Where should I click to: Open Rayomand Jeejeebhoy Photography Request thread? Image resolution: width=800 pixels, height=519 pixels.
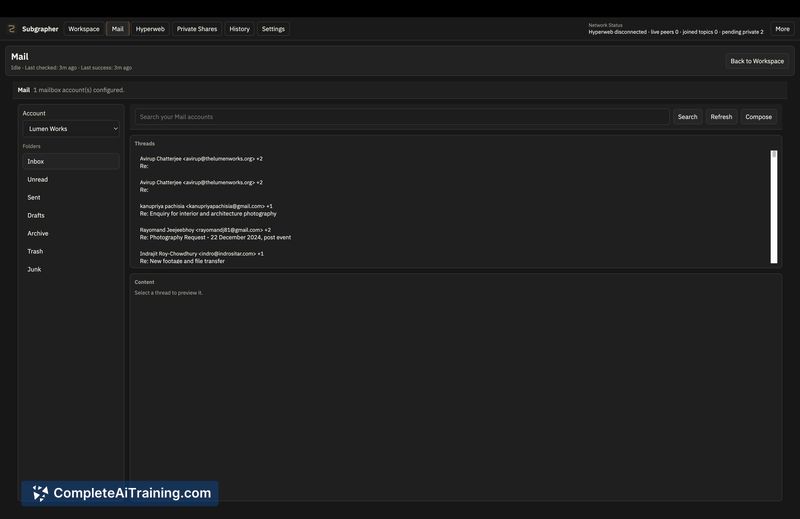[x=452, y=234]
